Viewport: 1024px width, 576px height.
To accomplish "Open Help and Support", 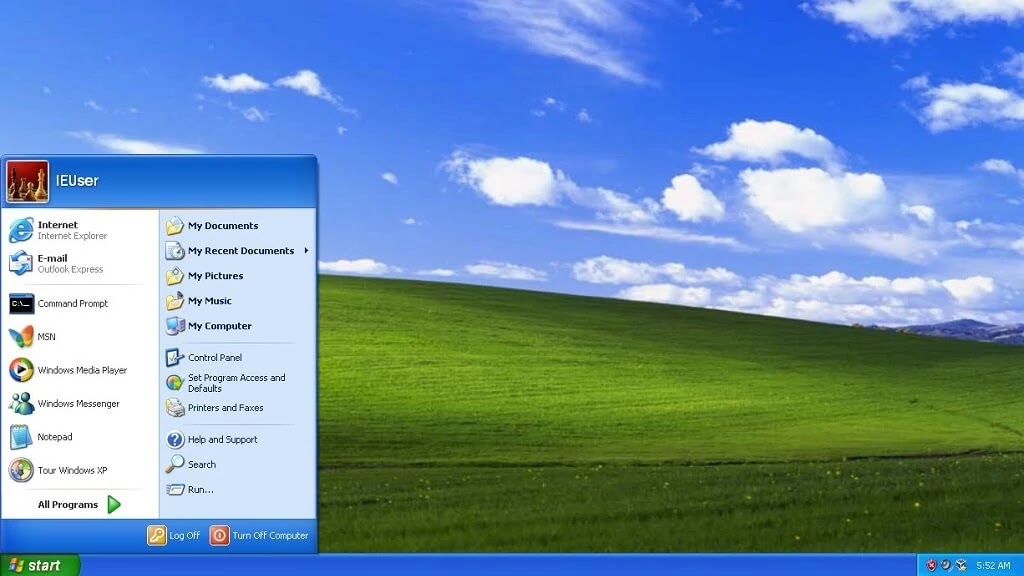I will [x=222, y=439].
